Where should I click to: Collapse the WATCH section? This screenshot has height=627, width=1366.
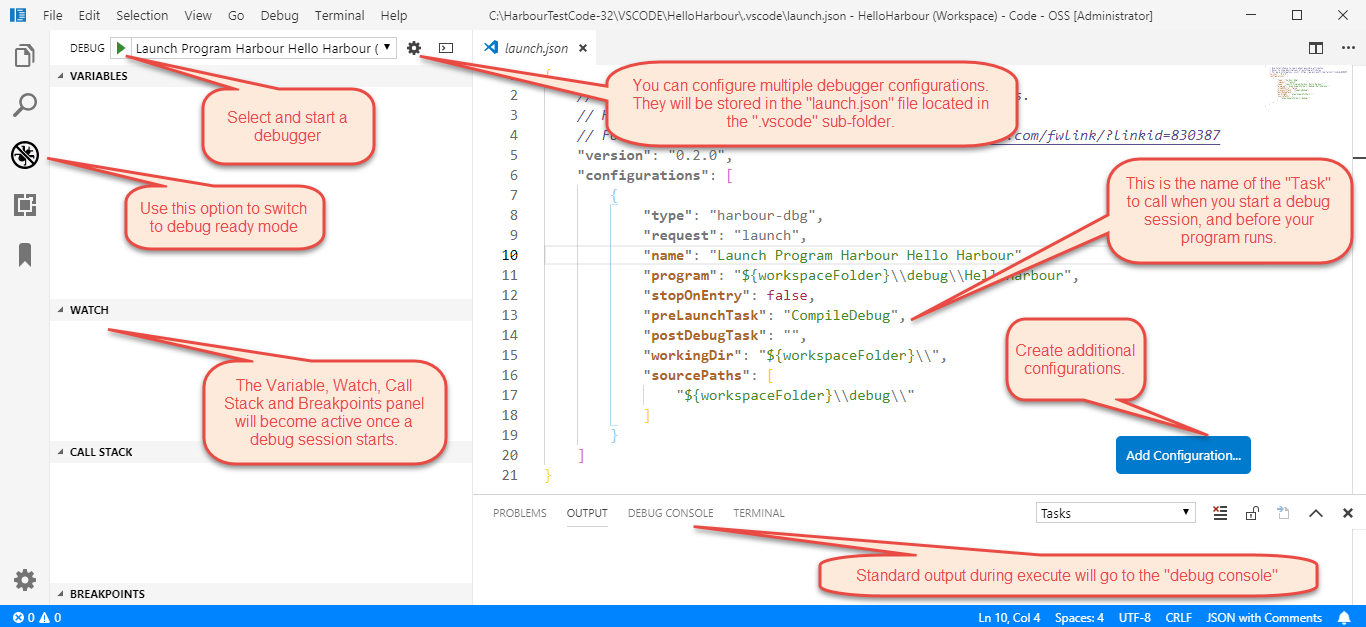tap(89, 310)
